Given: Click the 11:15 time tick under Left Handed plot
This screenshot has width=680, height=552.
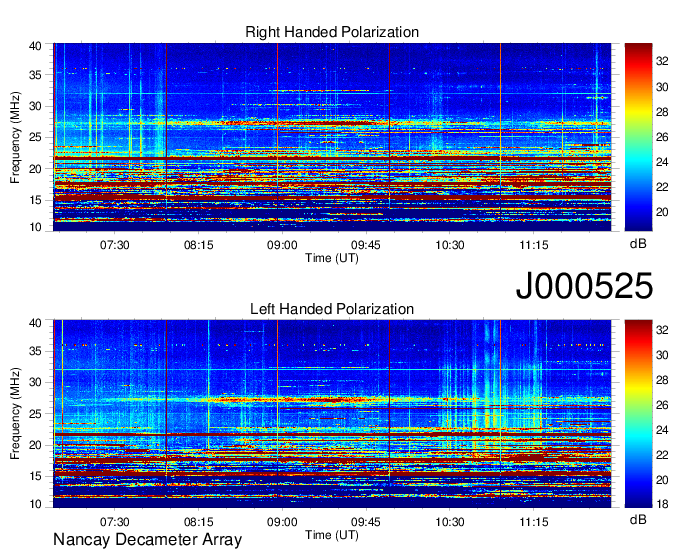Looking at the screenshot, I should (x=534, y=522).
